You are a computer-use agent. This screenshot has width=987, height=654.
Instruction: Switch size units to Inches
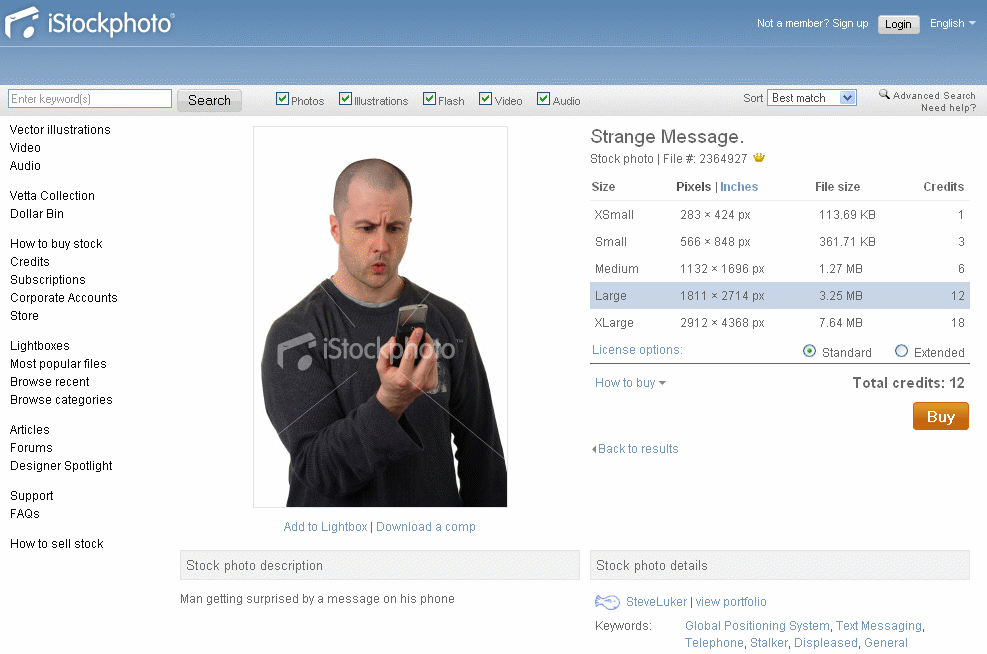click(739, 187)
